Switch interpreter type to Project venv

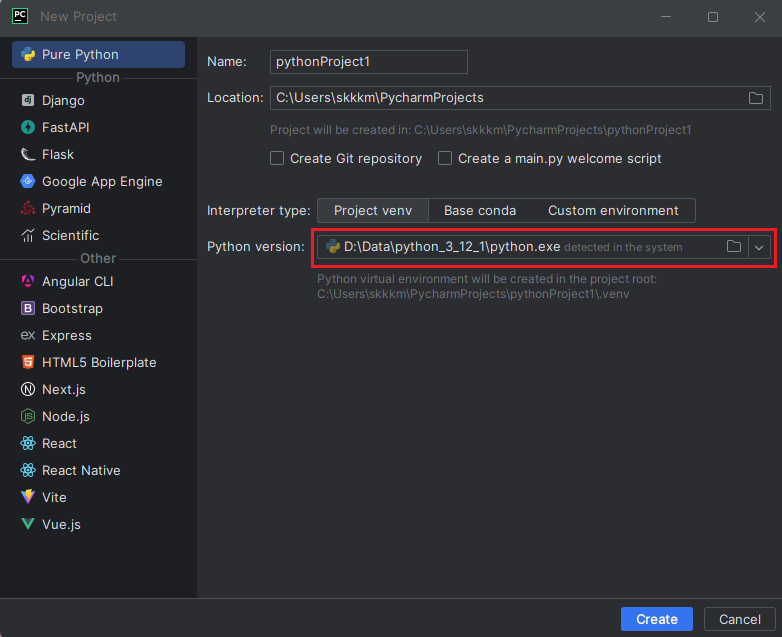click(373, 211)
